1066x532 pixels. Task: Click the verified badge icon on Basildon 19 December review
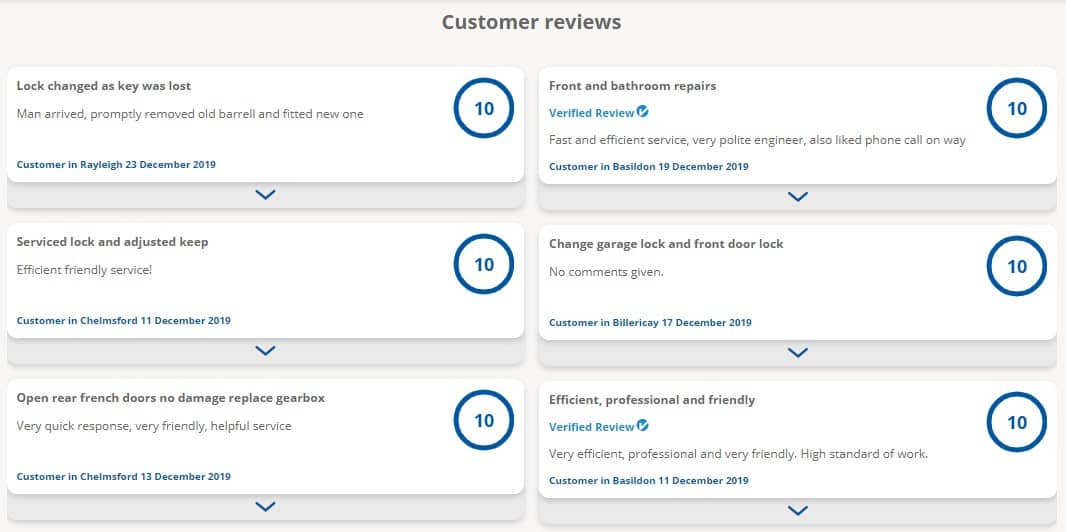point(642,112)
